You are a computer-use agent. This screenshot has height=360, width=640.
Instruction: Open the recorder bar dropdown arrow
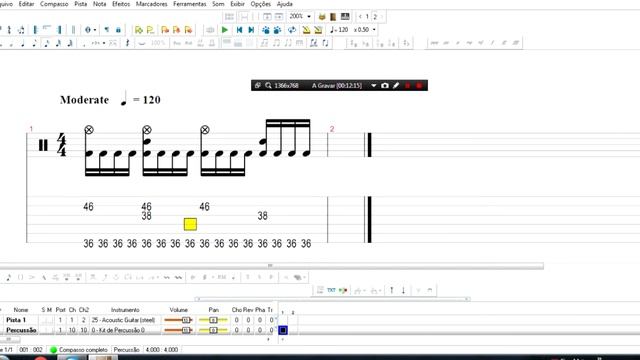373,86
